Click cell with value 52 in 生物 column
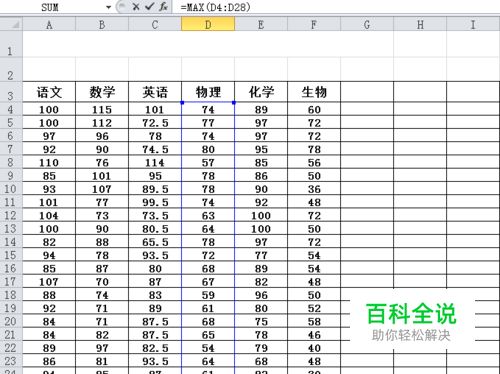 (314, 308)
